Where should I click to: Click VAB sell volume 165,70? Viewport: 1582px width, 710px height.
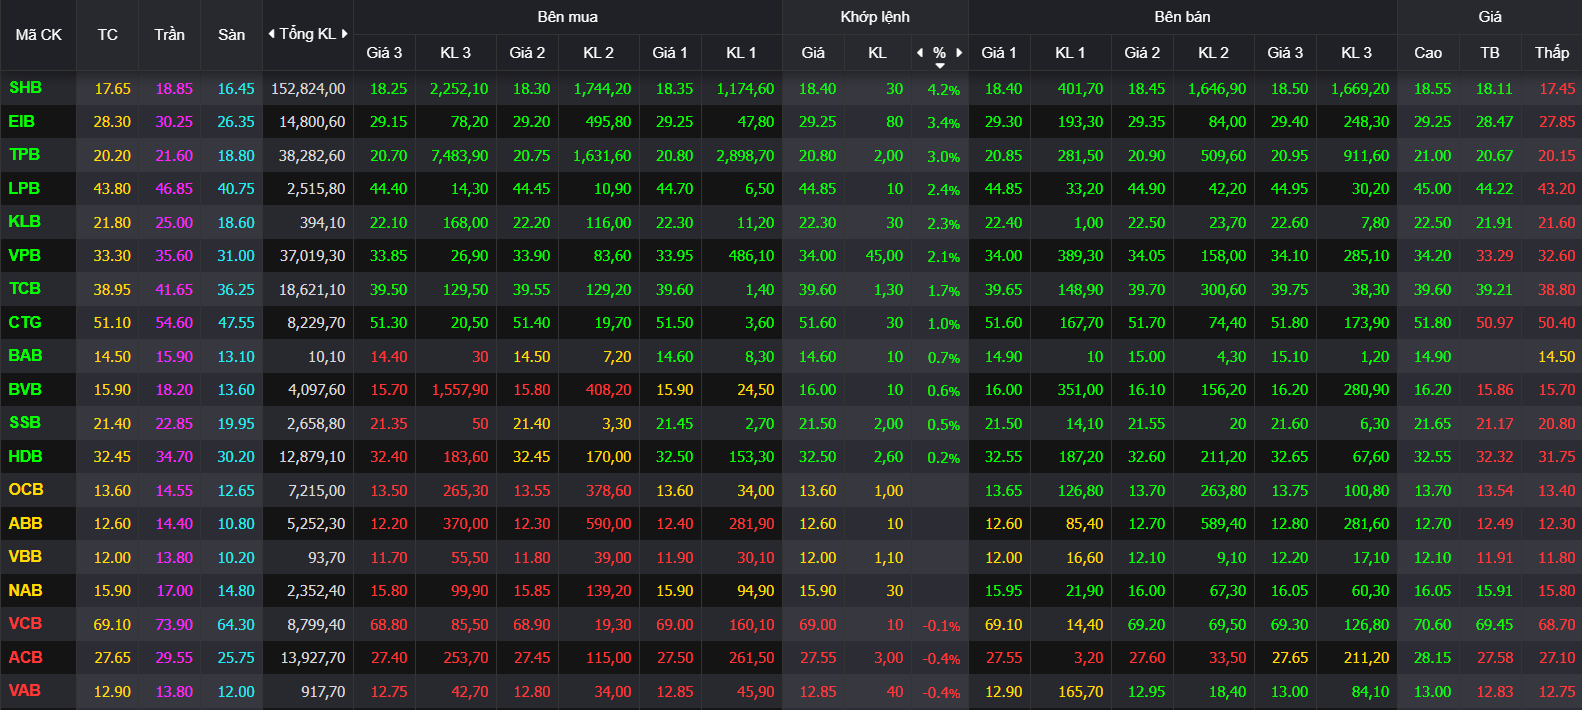1080,692
